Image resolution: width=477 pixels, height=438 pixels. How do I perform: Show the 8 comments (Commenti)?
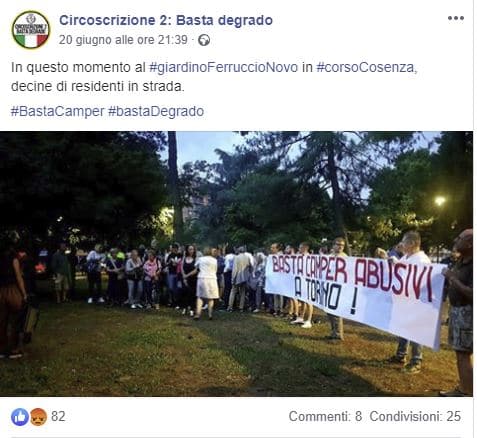[x=325, y=416]
